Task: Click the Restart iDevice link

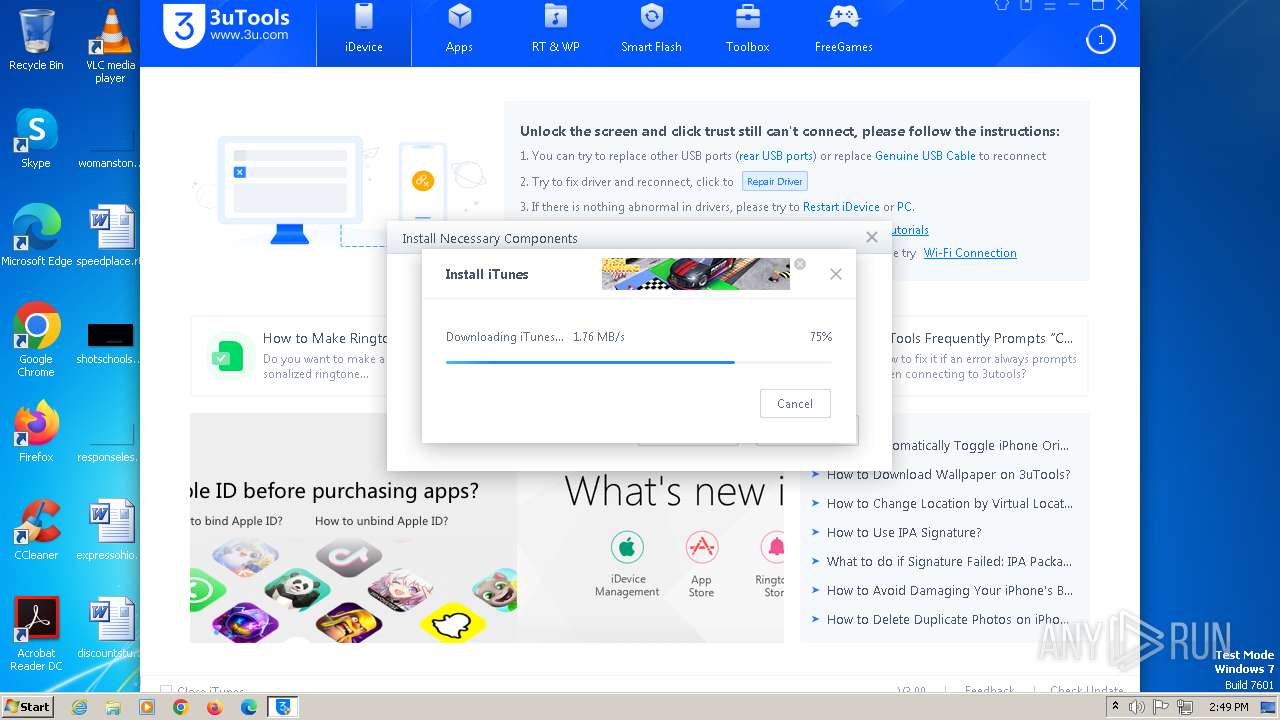Action: 841,207
